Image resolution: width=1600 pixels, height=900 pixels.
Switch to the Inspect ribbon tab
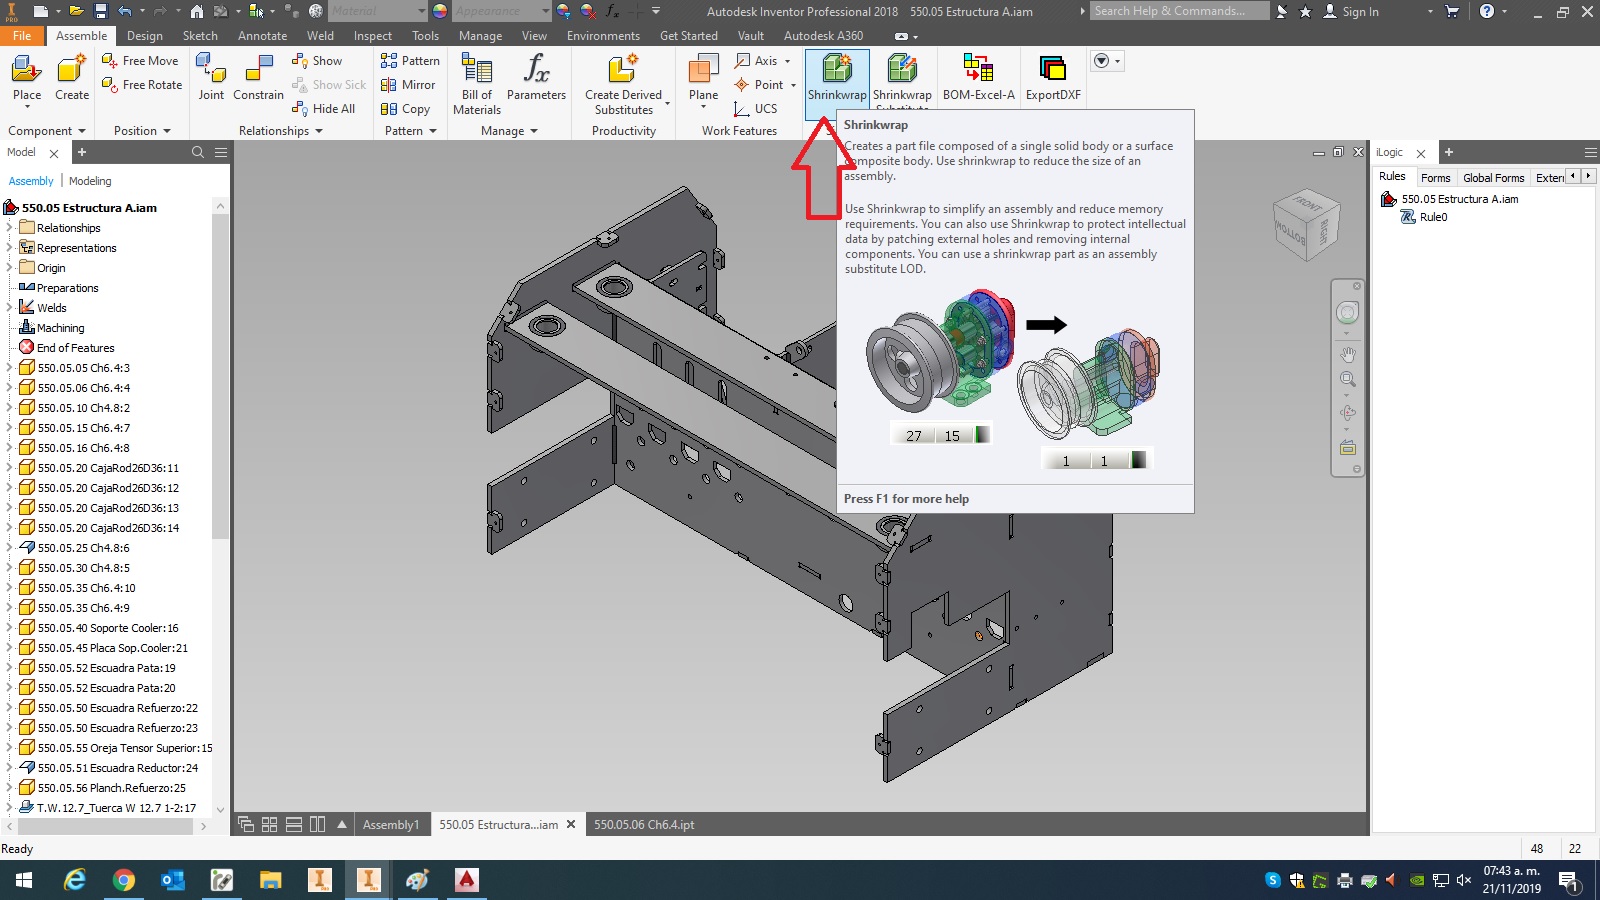[x=372, y=35]
